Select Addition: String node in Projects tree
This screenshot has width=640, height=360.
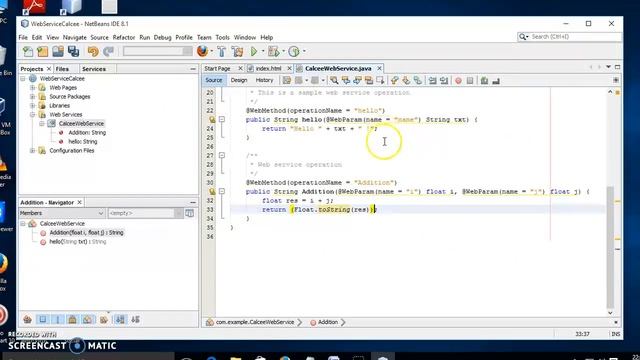point(87,133)
